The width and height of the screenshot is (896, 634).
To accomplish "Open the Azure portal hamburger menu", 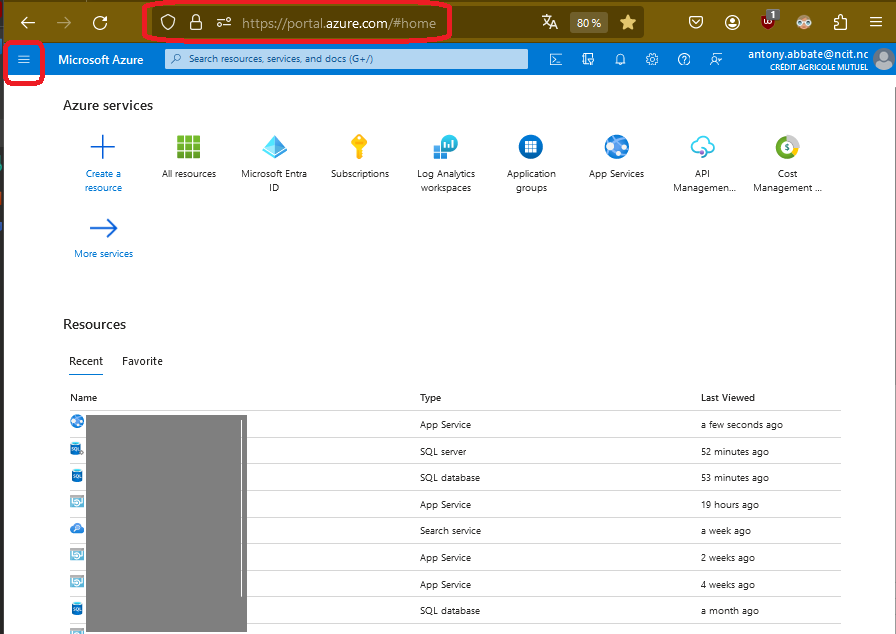I will (x=24, y=60).
